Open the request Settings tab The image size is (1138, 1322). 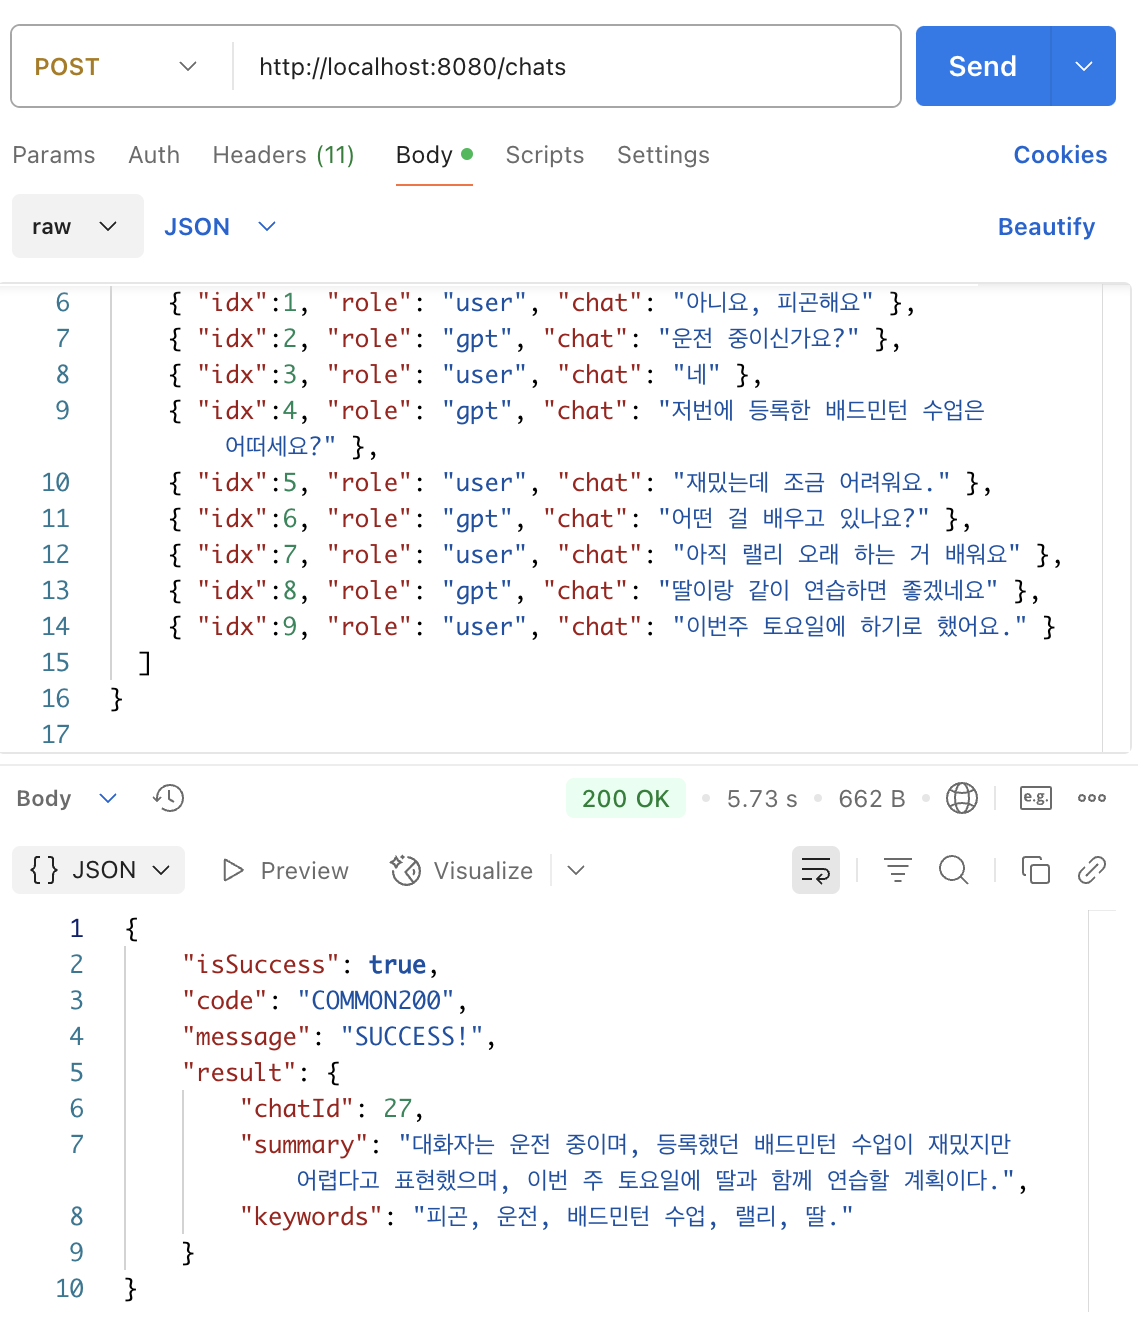(663, 155)
